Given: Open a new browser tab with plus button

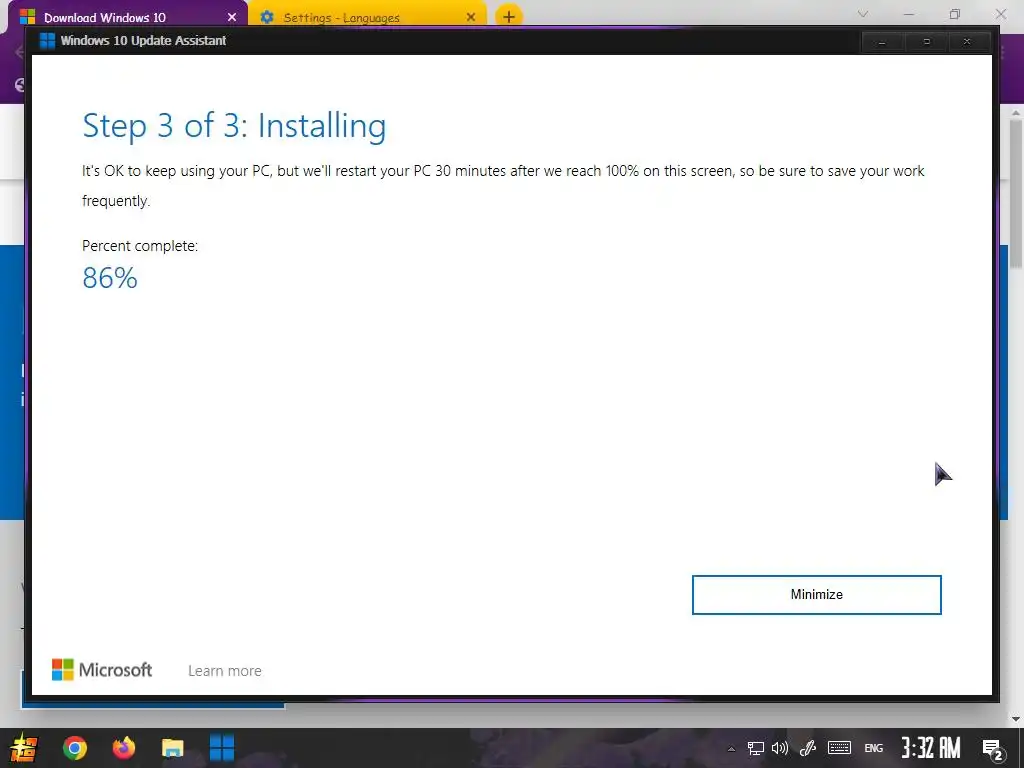Looking at the screenshot, I should pos(509,17).
